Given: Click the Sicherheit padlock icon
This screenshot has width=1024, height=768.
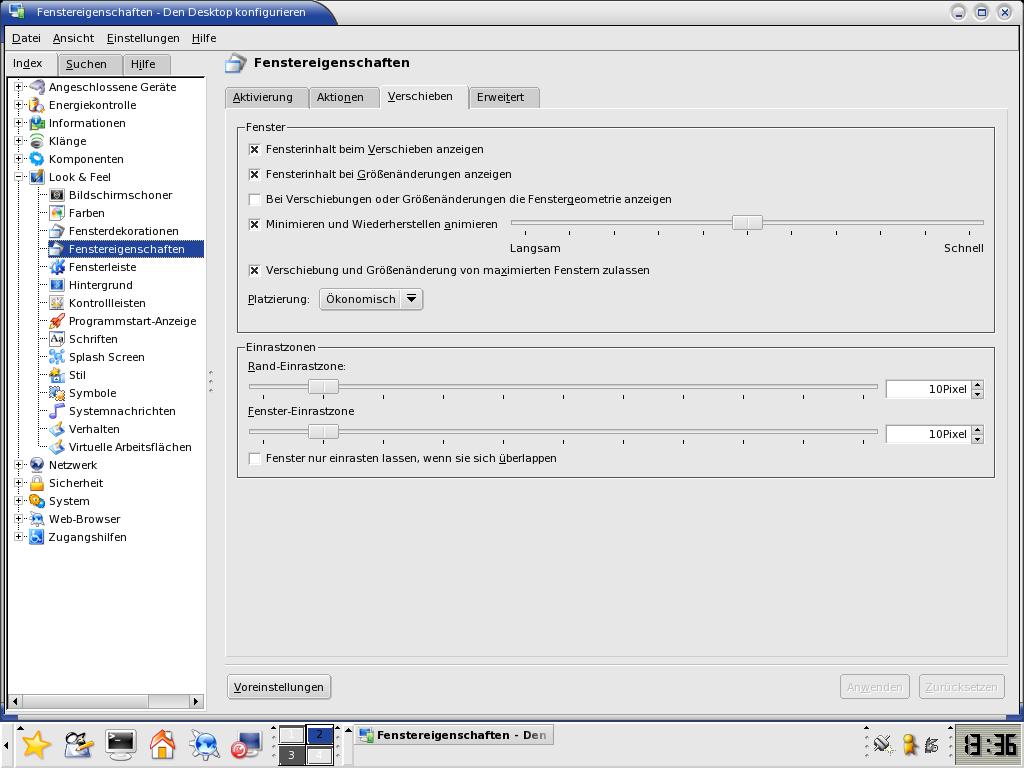Looking at the screenshot, I should [x=37, y=483].
